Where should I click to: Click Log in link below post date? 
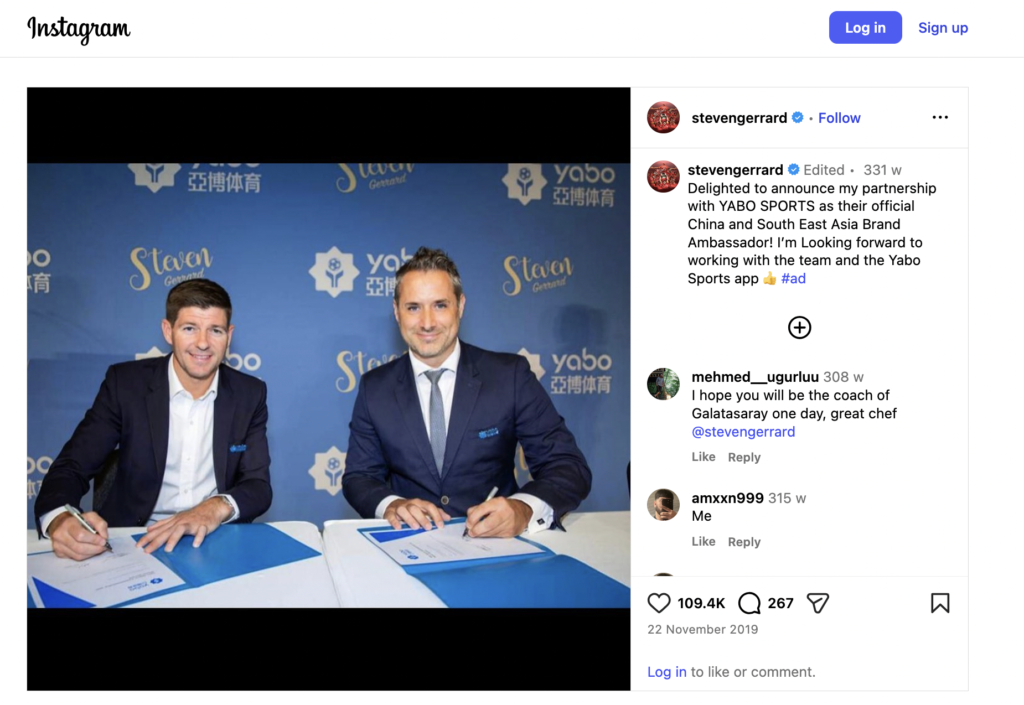coord(667,672)
